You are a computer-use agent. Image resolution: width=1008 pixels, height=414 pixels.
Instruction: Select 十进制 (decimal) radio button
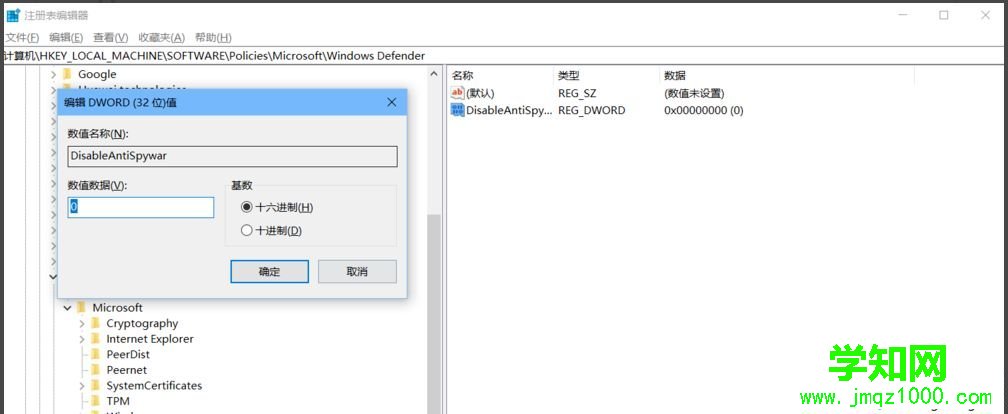click(246, 231)
